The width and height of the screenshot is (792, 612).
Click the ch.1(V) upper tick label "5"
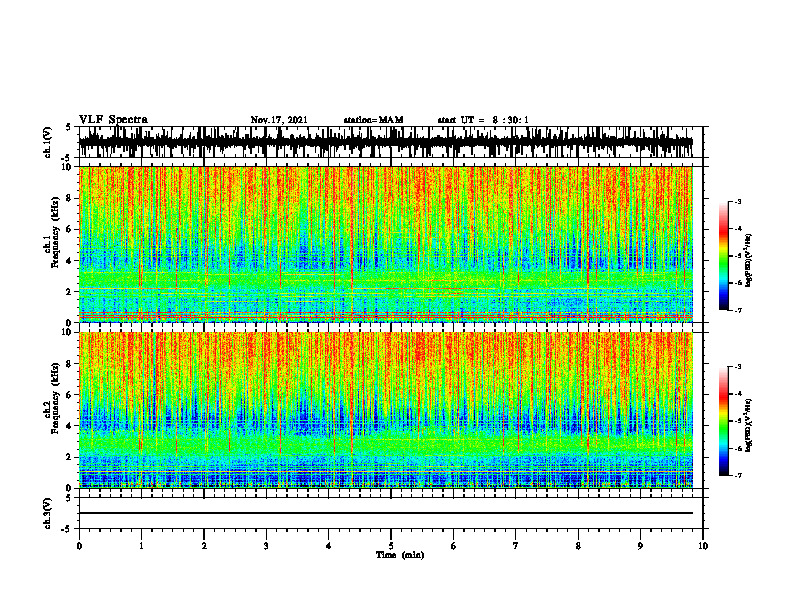coord(70,128)
